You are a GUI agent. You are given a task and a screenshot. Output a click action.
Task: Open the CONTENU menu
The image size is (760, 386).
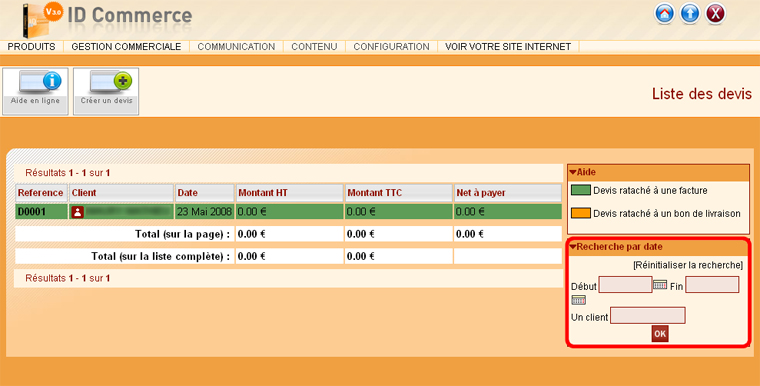tap(314, 47)
